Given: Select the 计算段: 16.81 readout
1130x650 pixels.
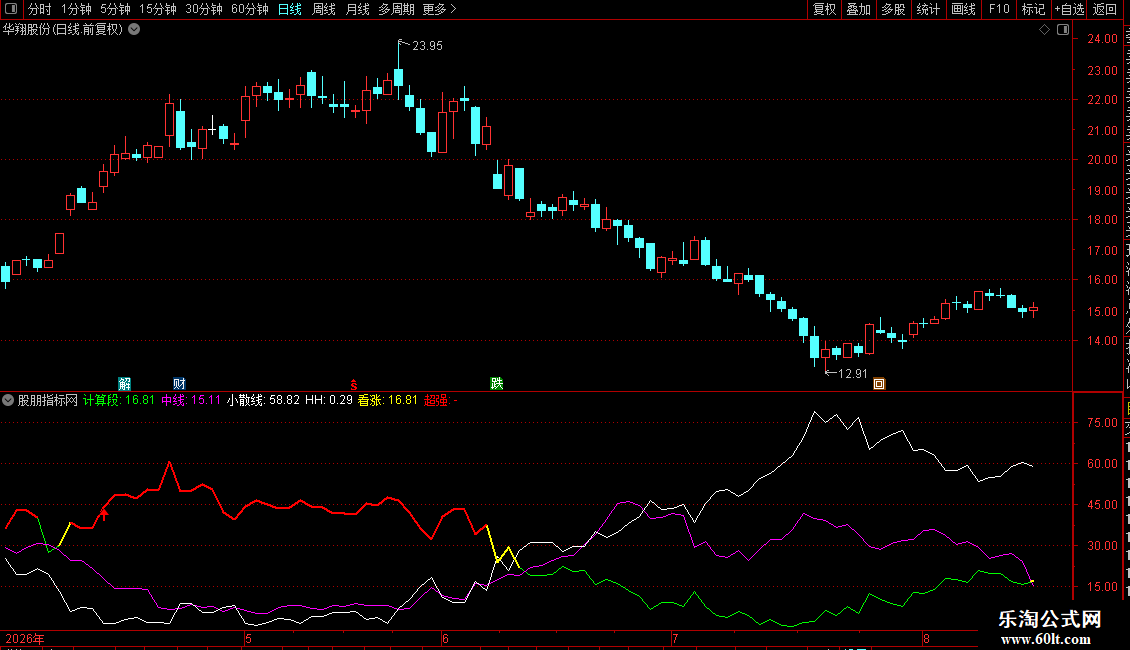Looking at the screenshot, I should (119, 400).
